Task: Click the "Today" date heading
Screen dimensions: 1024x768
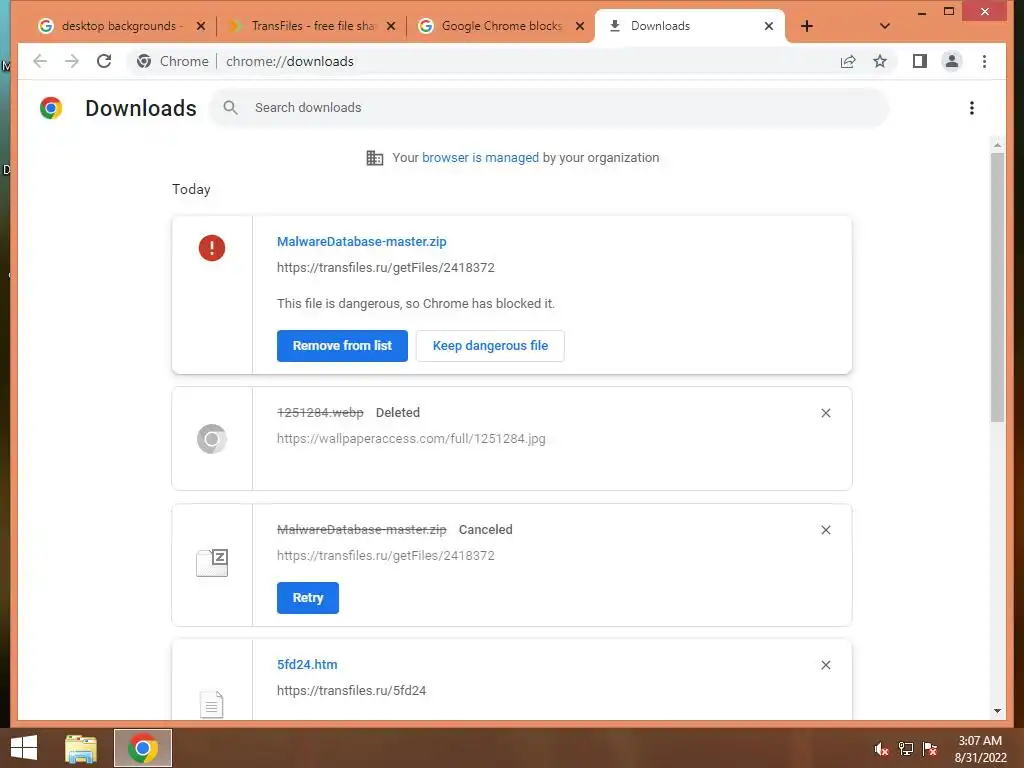Action: tap(191, 189)
